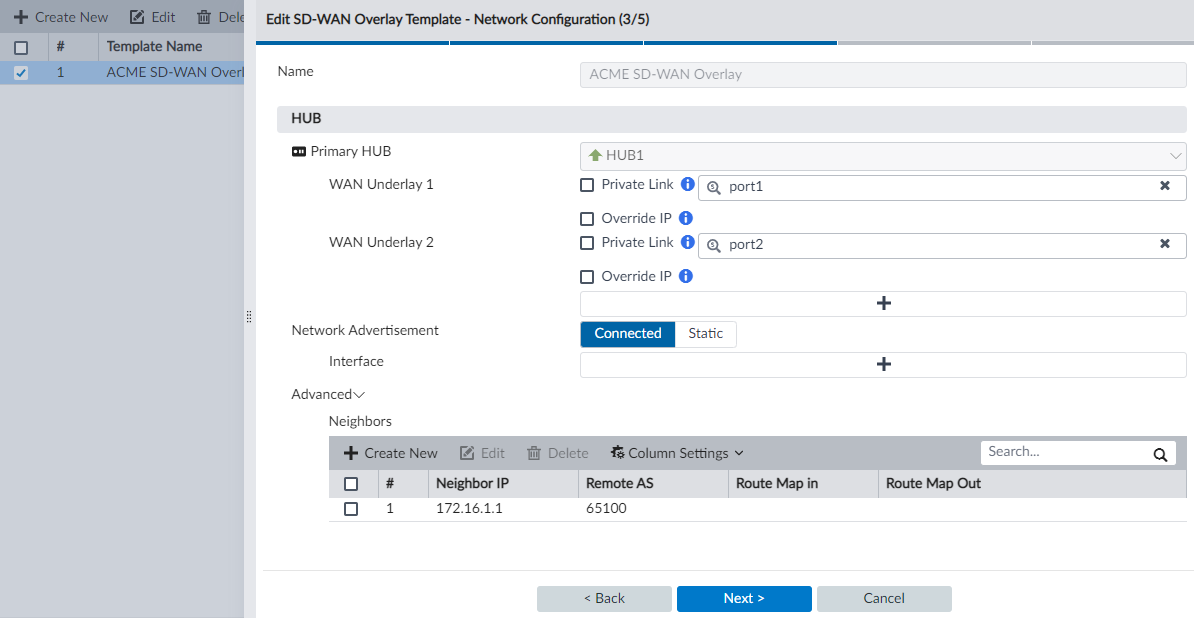The image size is (1194, 618).
Task: Click the neighbors search magnifier icon
Action: pos(1160,454)
